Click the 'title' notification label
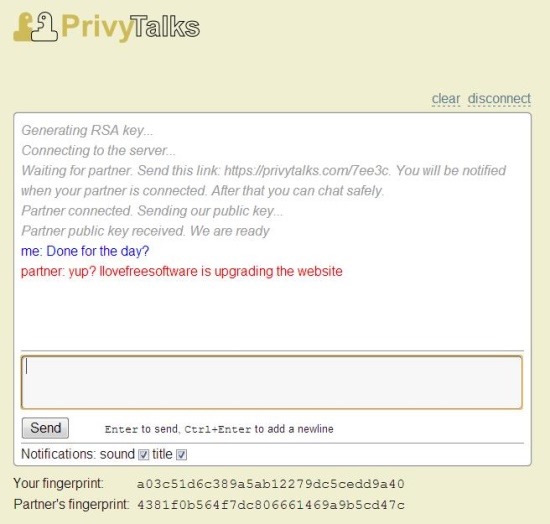Screen dimensions: 550x524 (162, 454)
